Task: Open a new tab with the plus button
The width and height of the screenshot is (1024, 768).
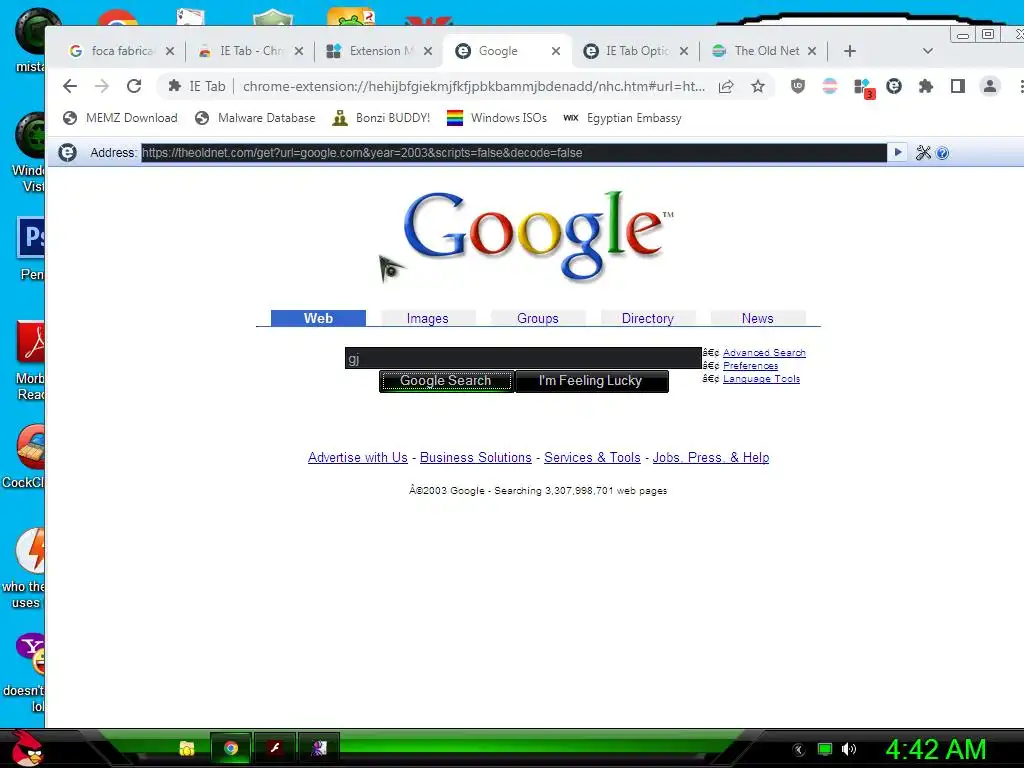Action: [x=850, y=51]
